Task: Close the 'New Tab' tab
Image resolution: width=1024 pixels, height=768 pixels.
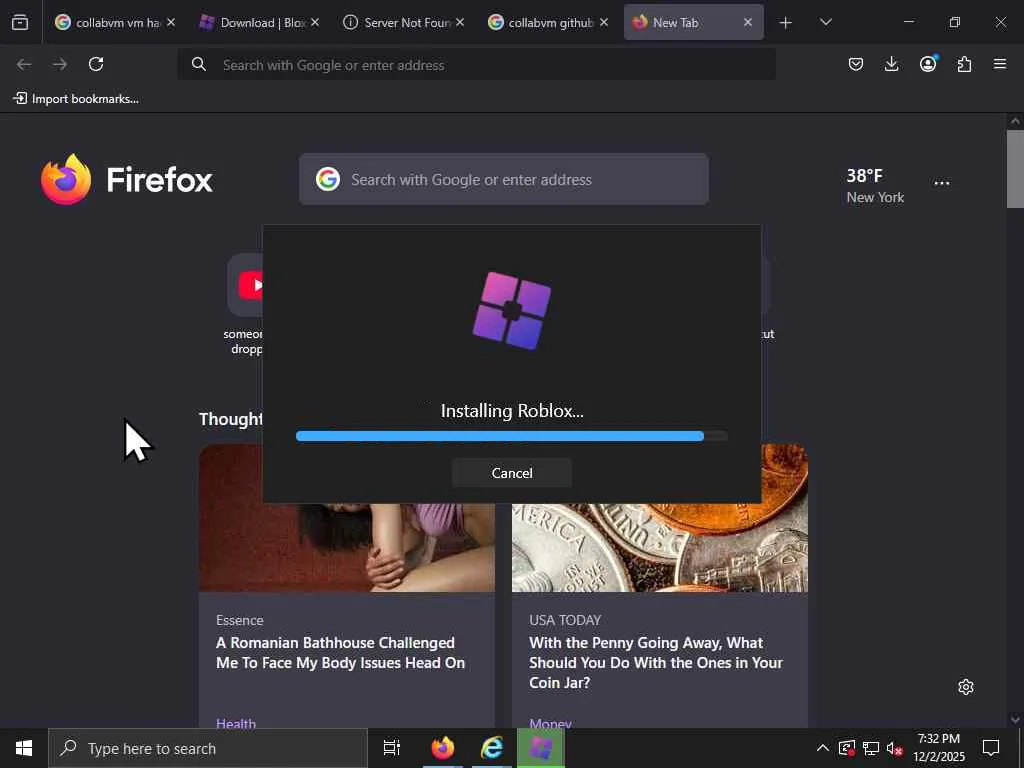Action: pyautogui.click(x=748, y=22)
